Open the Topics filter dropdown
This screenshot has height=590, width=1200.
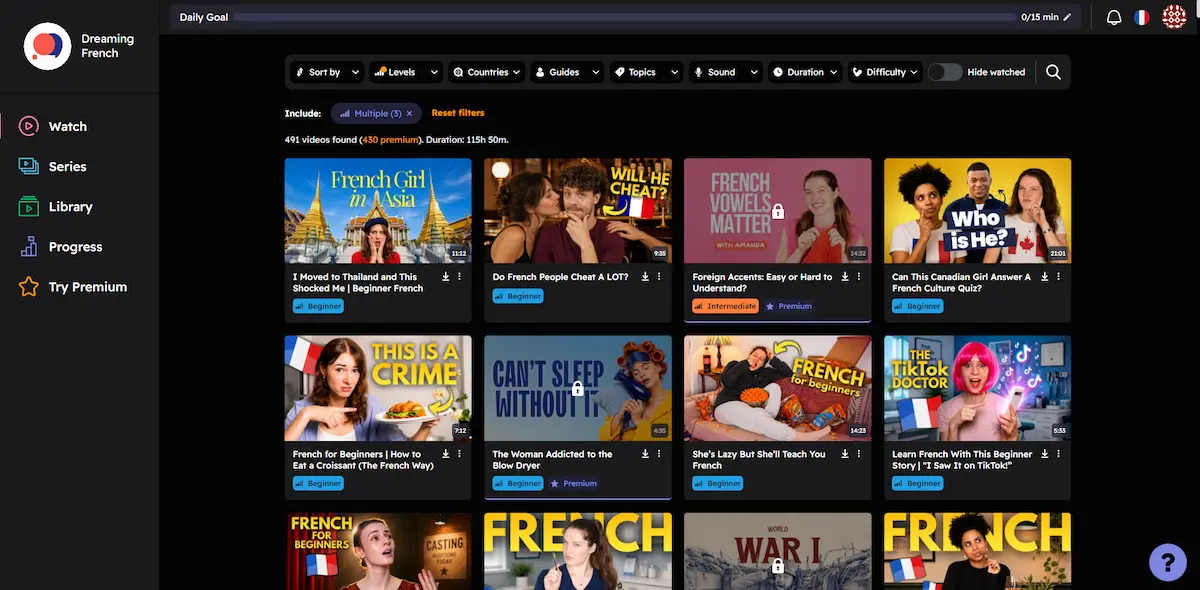point(646,72)
